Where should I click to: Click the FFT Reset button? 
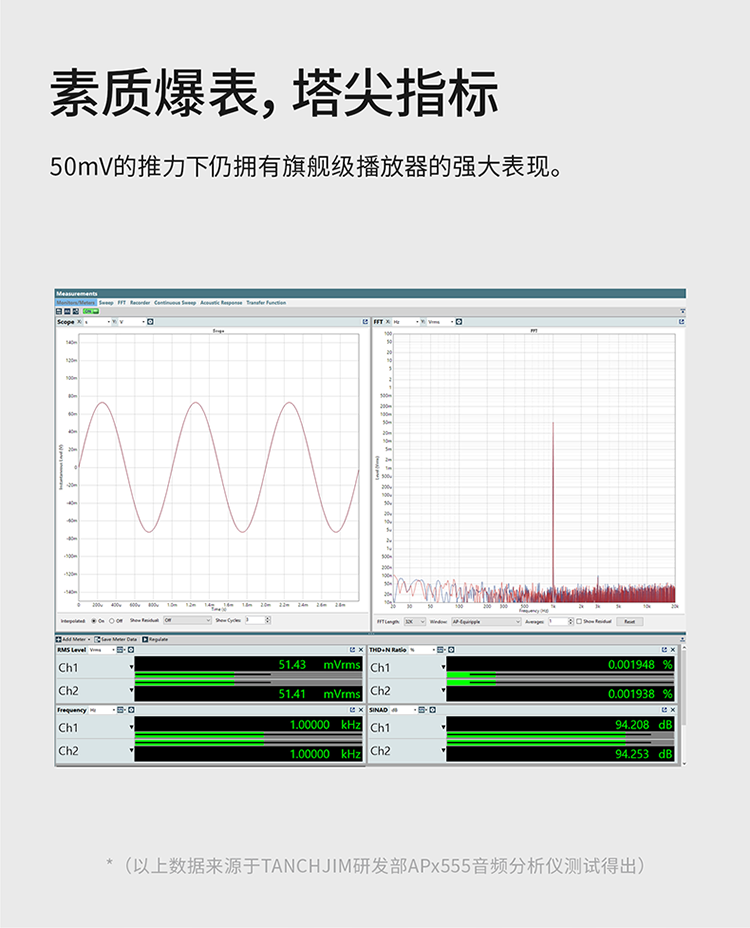tap(629, 621)
